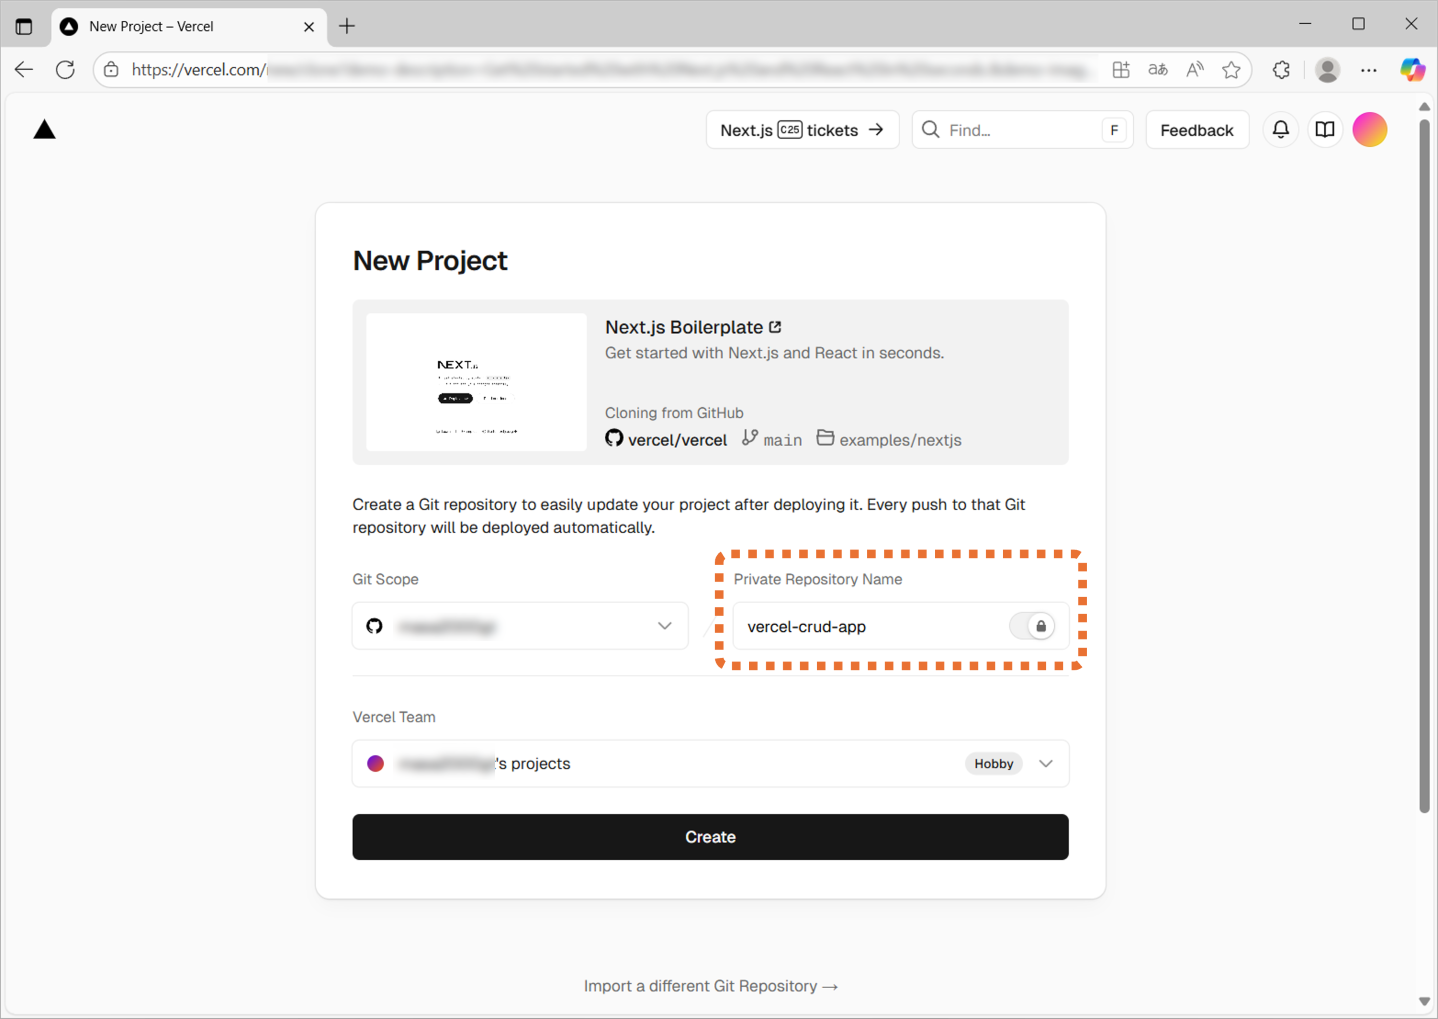Open browser settings and more menu
Screen dimensions: 1438x1019
coord(1368,70)
